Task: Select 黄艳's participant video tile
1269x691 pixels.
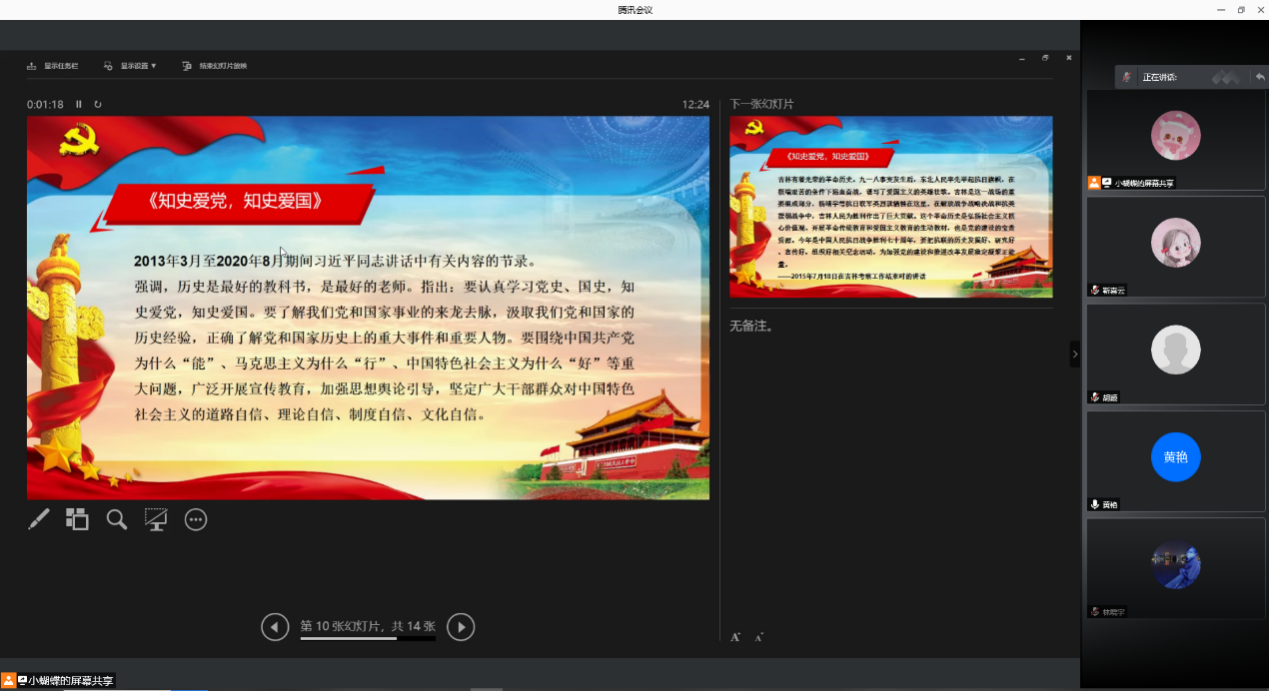Action: coord(1175,462)
